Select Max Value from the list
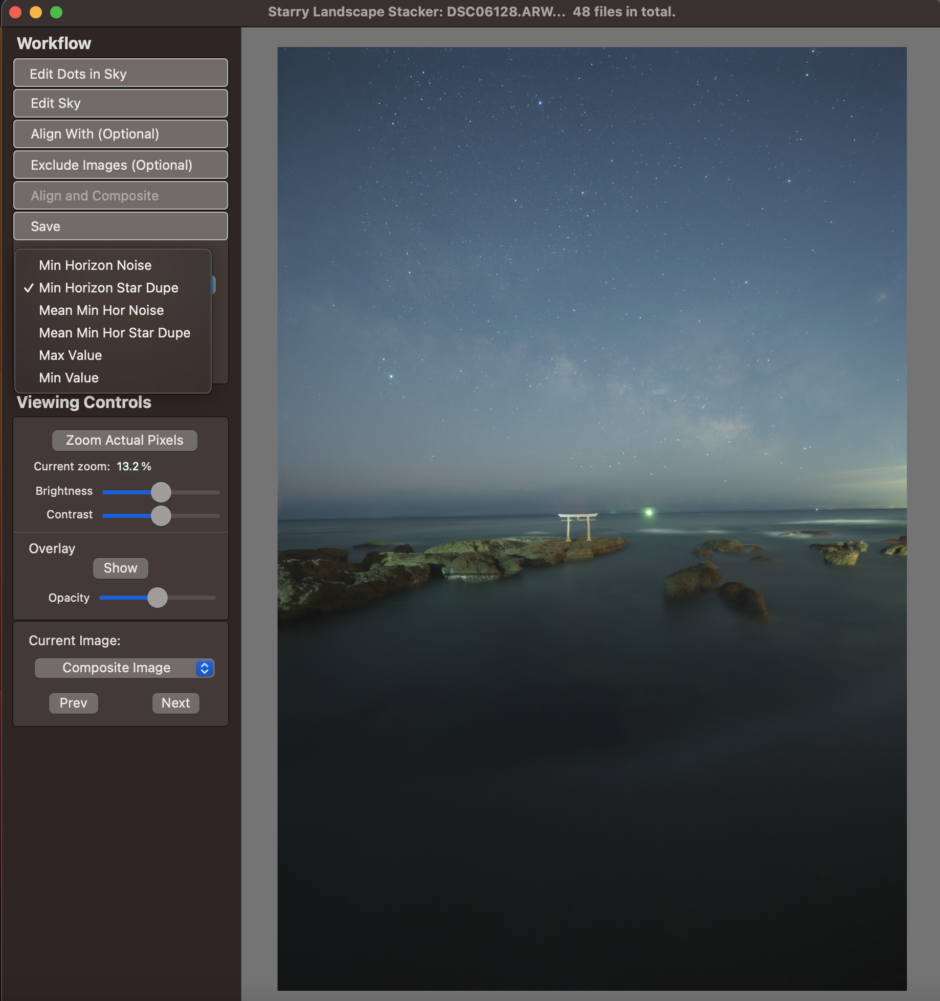The image size is (940, 1001). pyautogui.click(x=70, y=355)
